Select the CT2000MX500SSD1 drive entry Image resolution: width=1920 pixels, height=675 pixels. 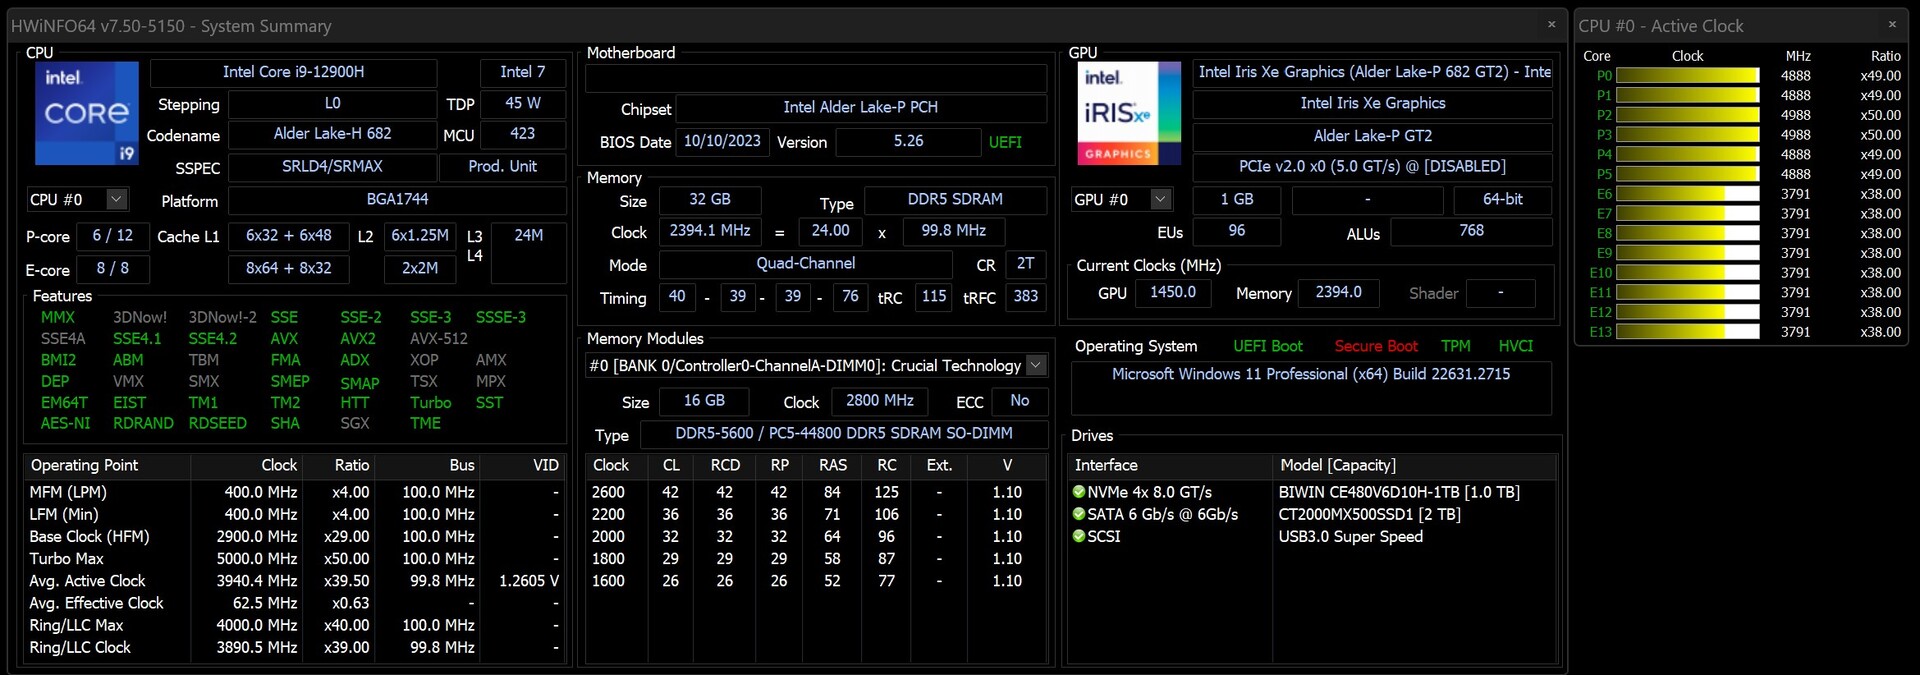(x=1369, y=515)
